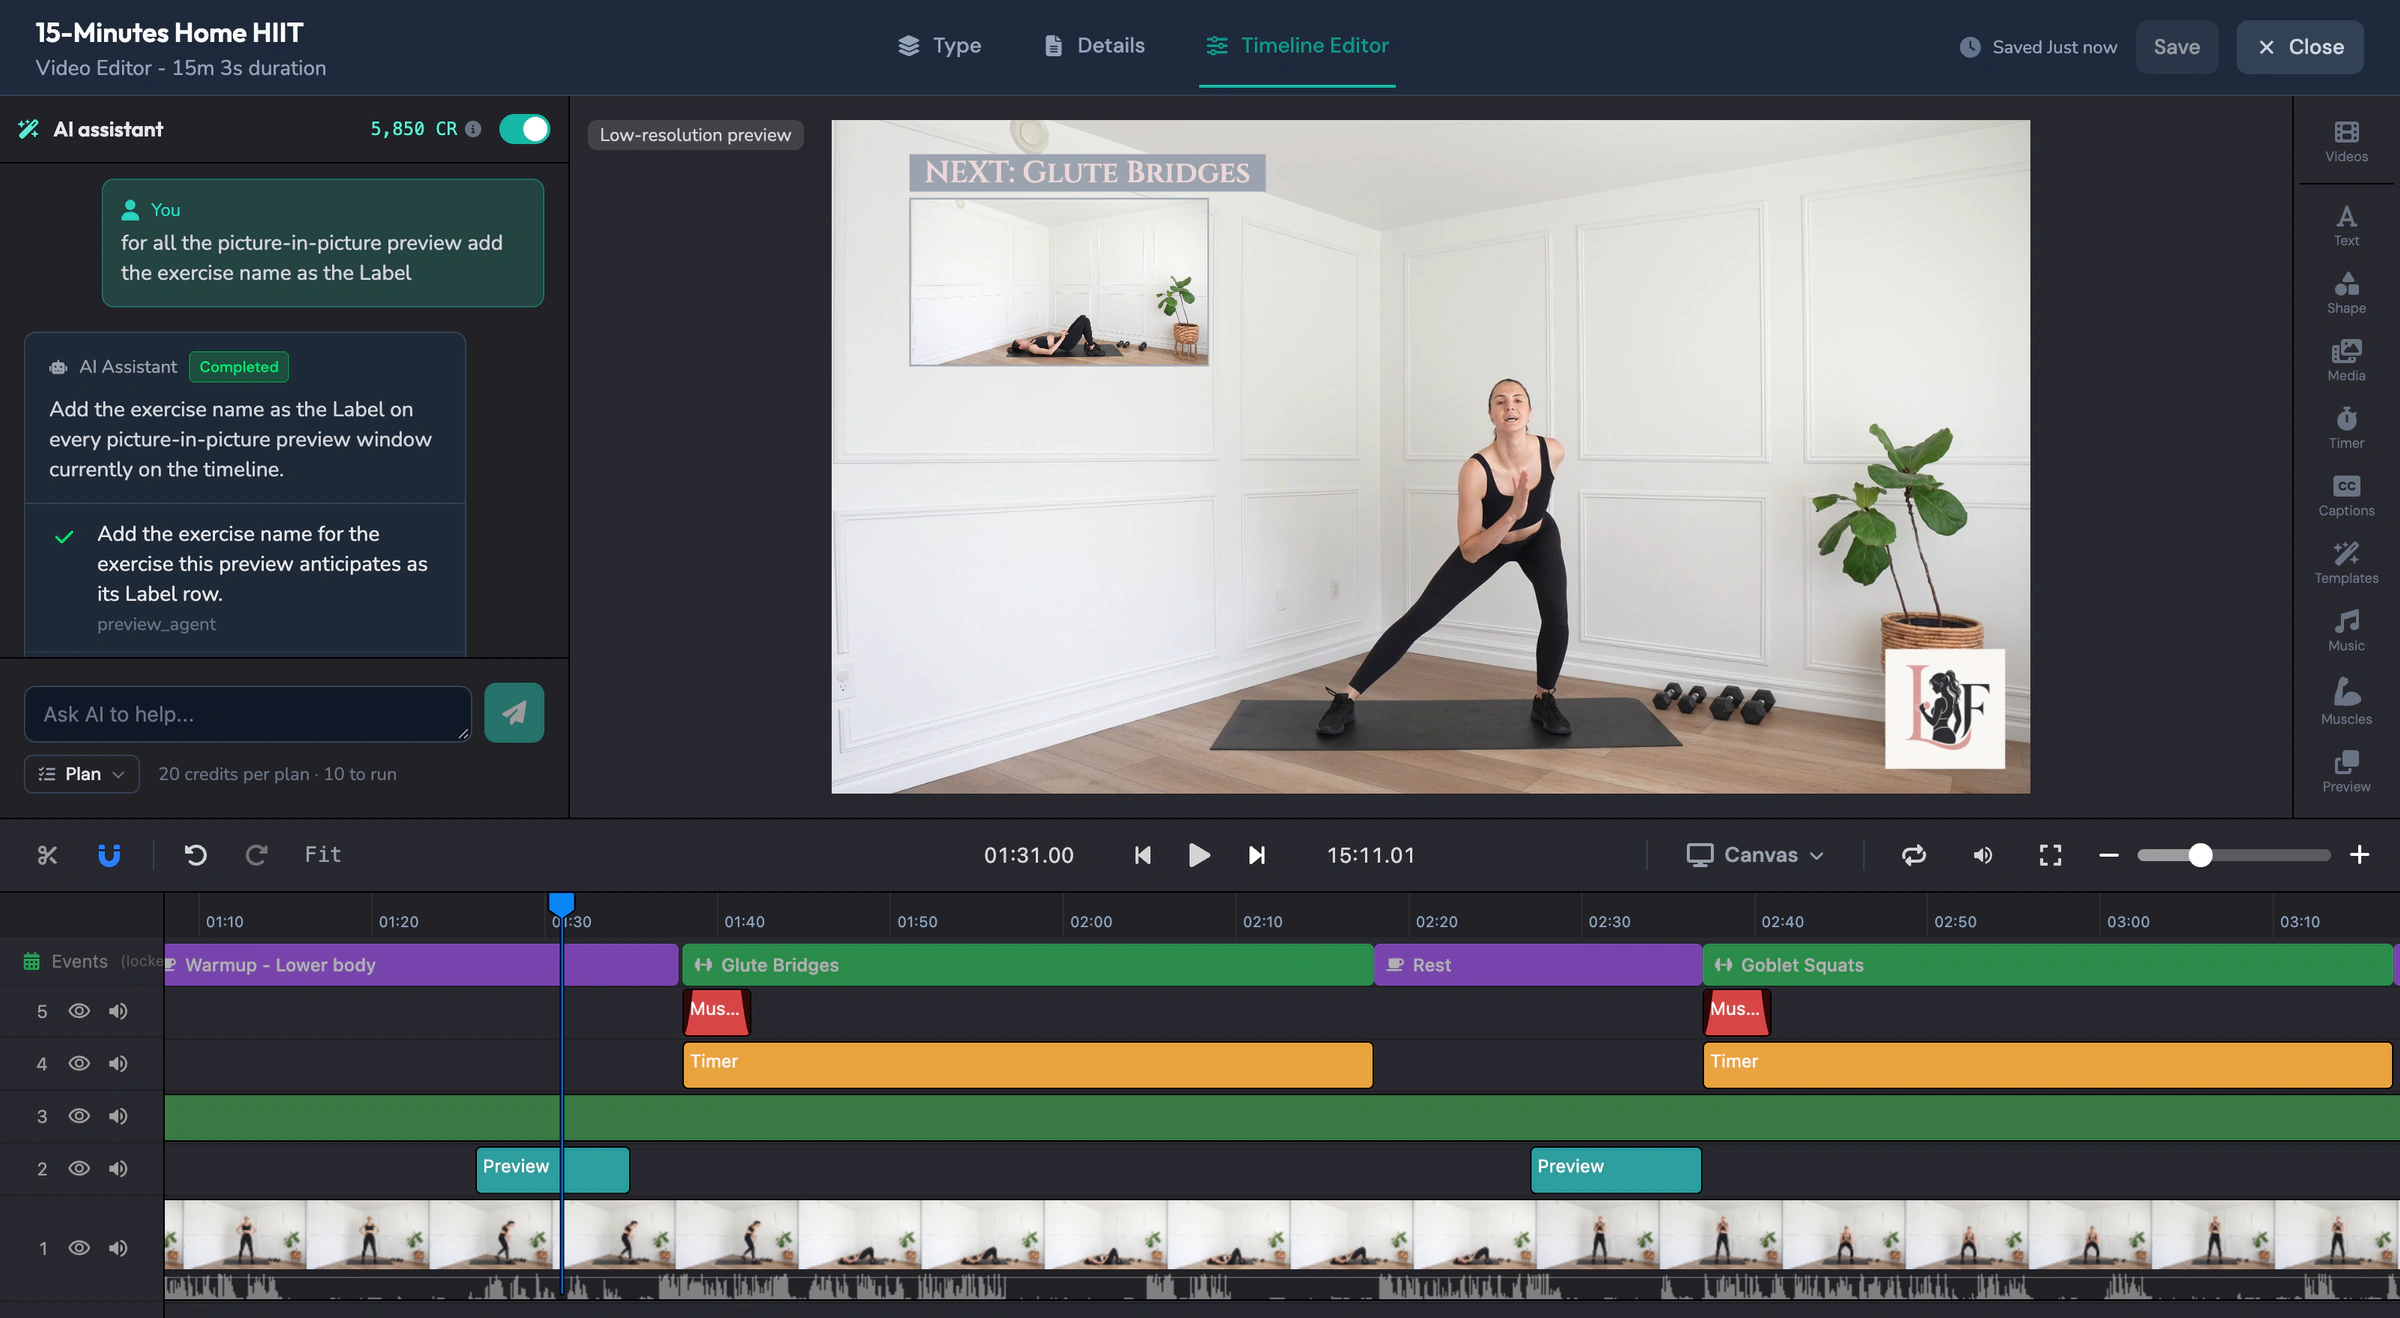Click the picture-in-picture preview window
The width and height of the screenshot is (2400, 1318).
[1058, 282]
